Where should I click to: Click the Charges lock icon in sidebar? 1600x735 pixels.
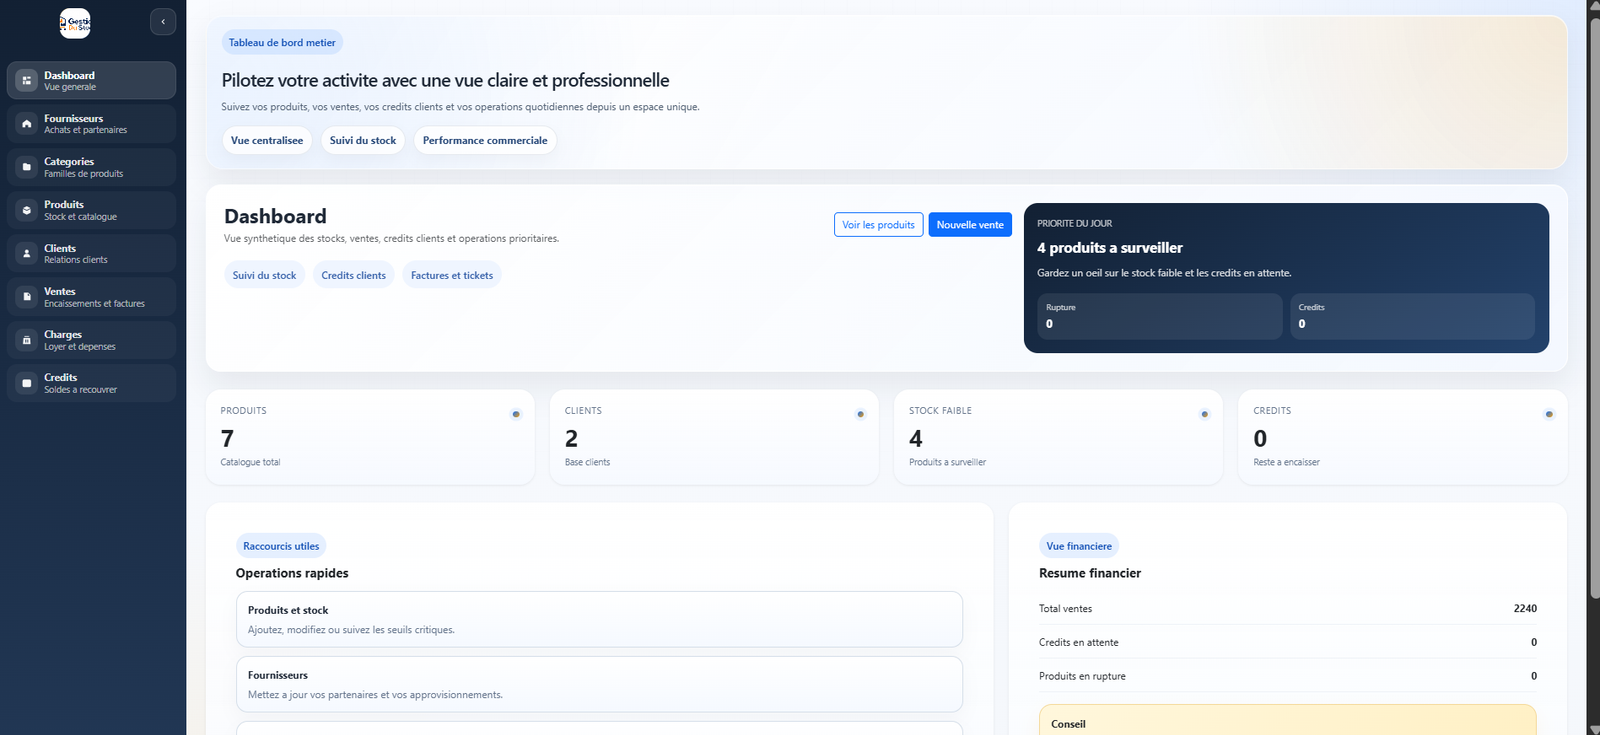(x=27, y=340)
